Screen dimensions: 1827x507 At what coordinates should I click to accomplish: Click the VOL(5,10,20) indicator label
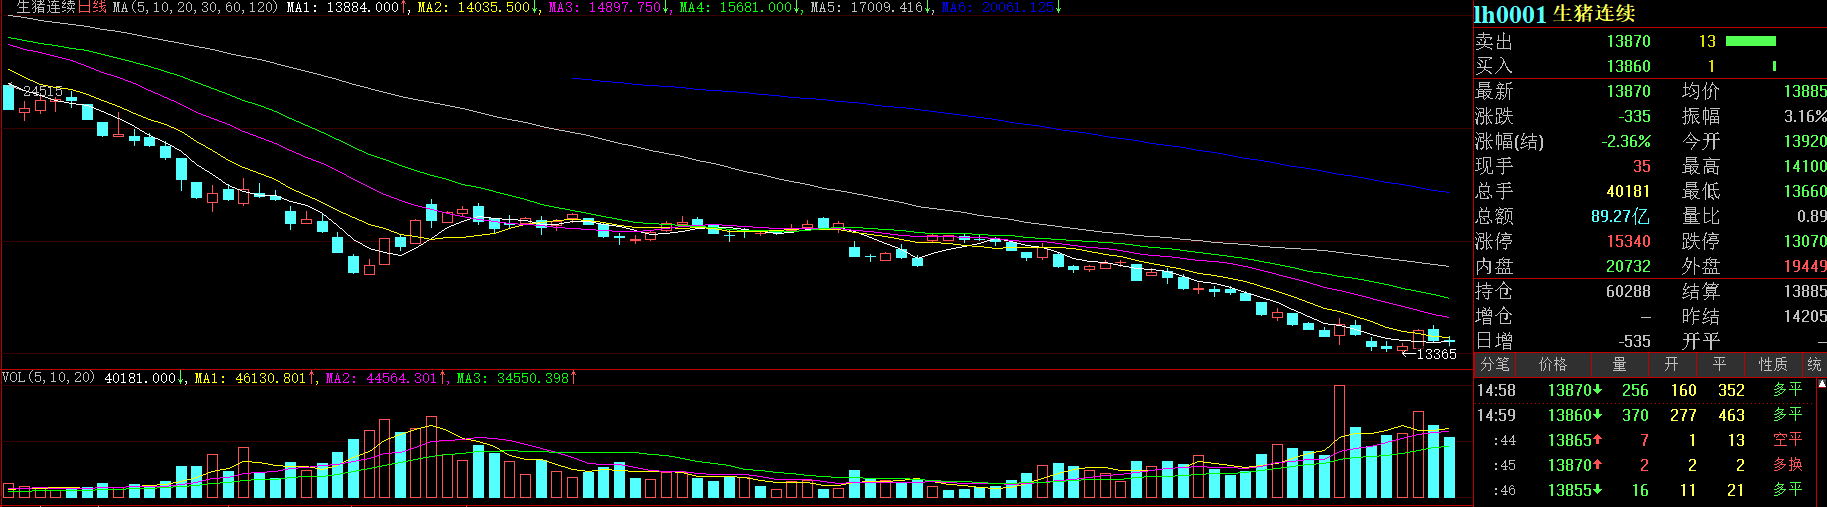(x=48, y=378)
